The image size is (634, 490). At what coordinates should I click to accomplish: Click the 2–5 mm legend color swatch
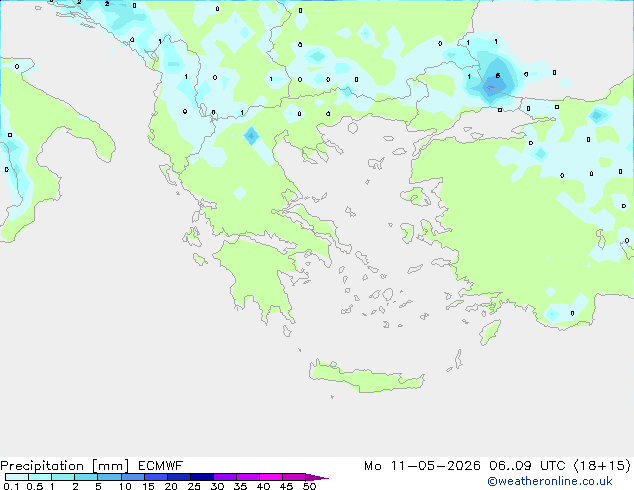coord(86,477)
